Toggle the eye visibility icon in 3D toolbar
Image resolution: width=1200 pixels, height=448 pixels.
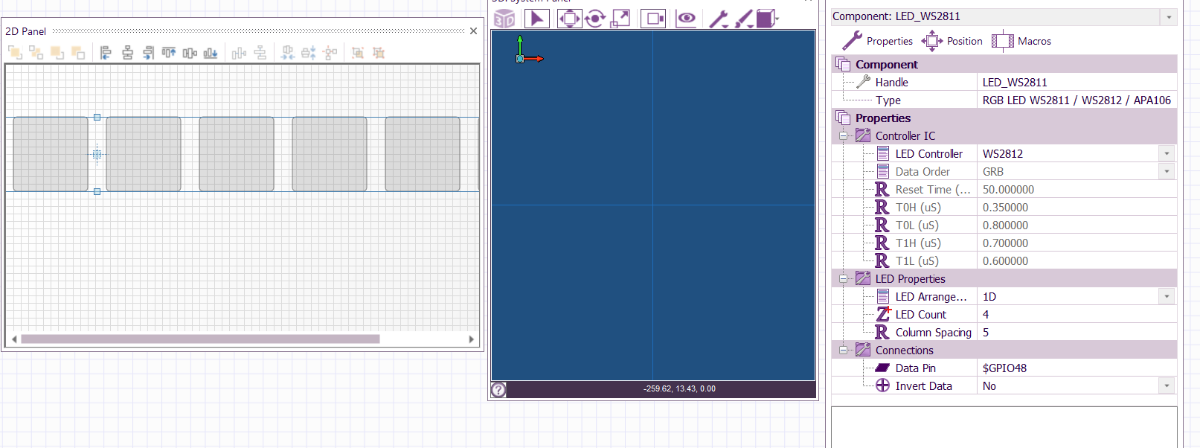click(685, 18)
